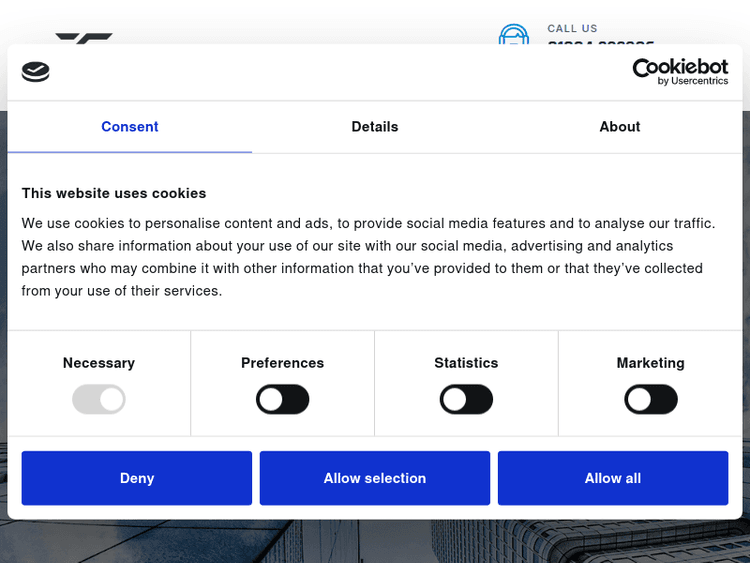750x563 pixels.
Task: Click the headset call icon
Action: tap(513, 35)
